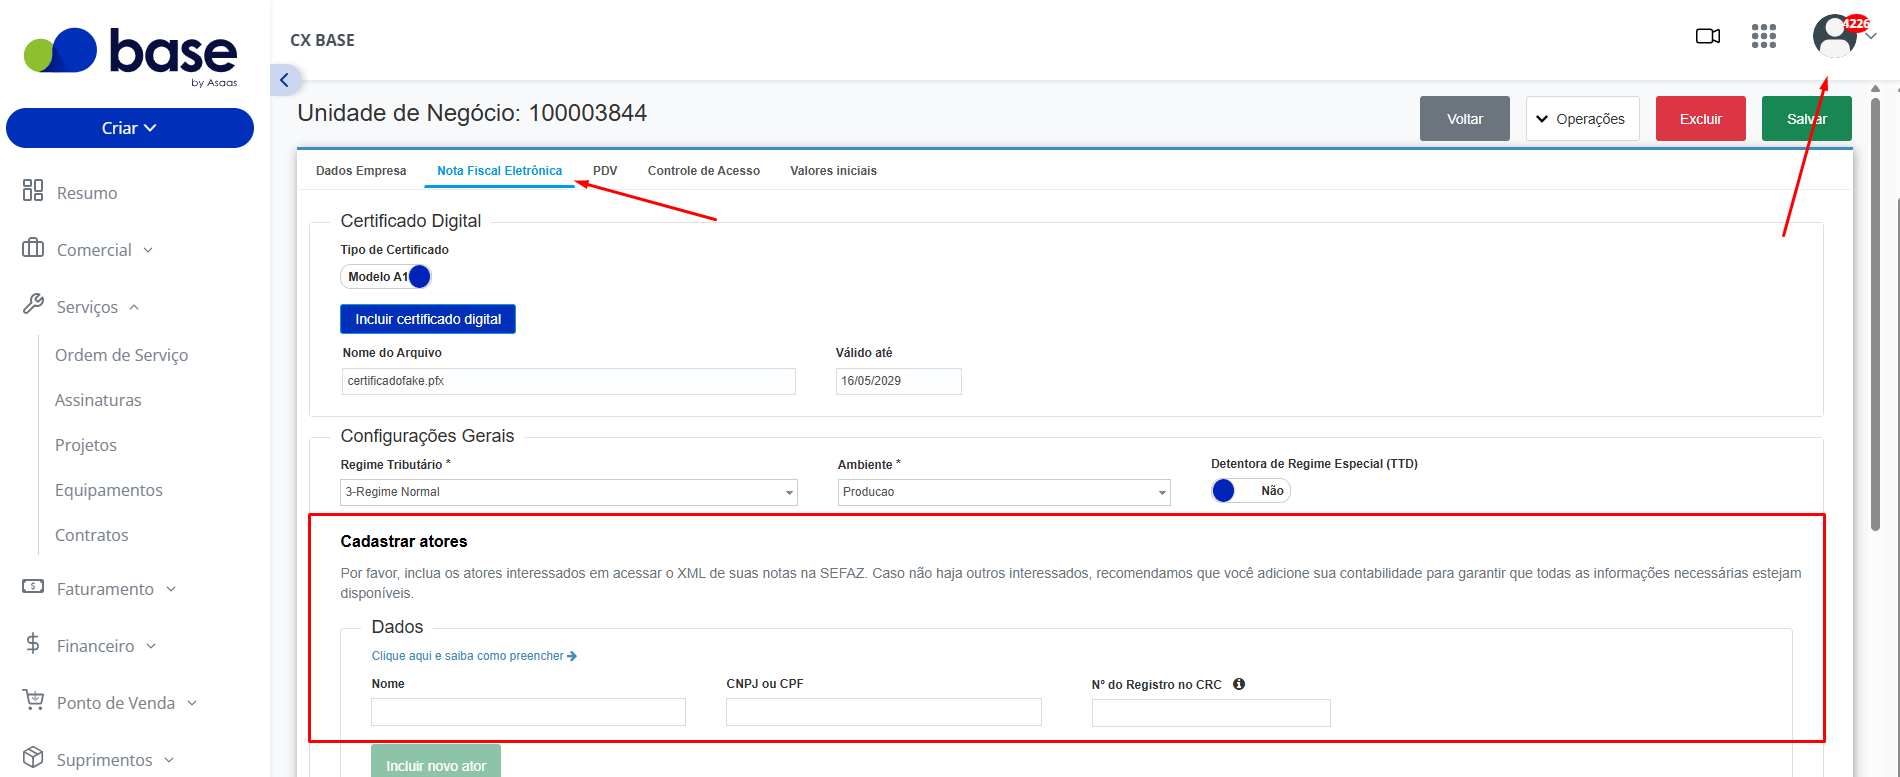
Task: Click the video camera icon in header
Action: pyautogui.click(x=1708, y=37)
